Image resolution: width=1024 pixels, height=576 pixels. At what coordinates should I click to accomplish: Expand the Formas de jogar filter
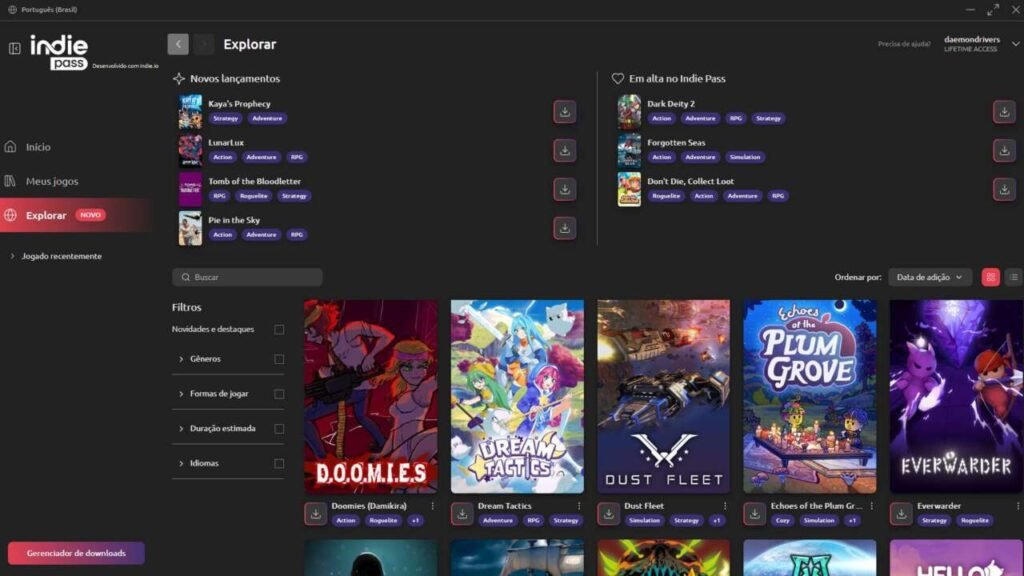tap(181, 394)
